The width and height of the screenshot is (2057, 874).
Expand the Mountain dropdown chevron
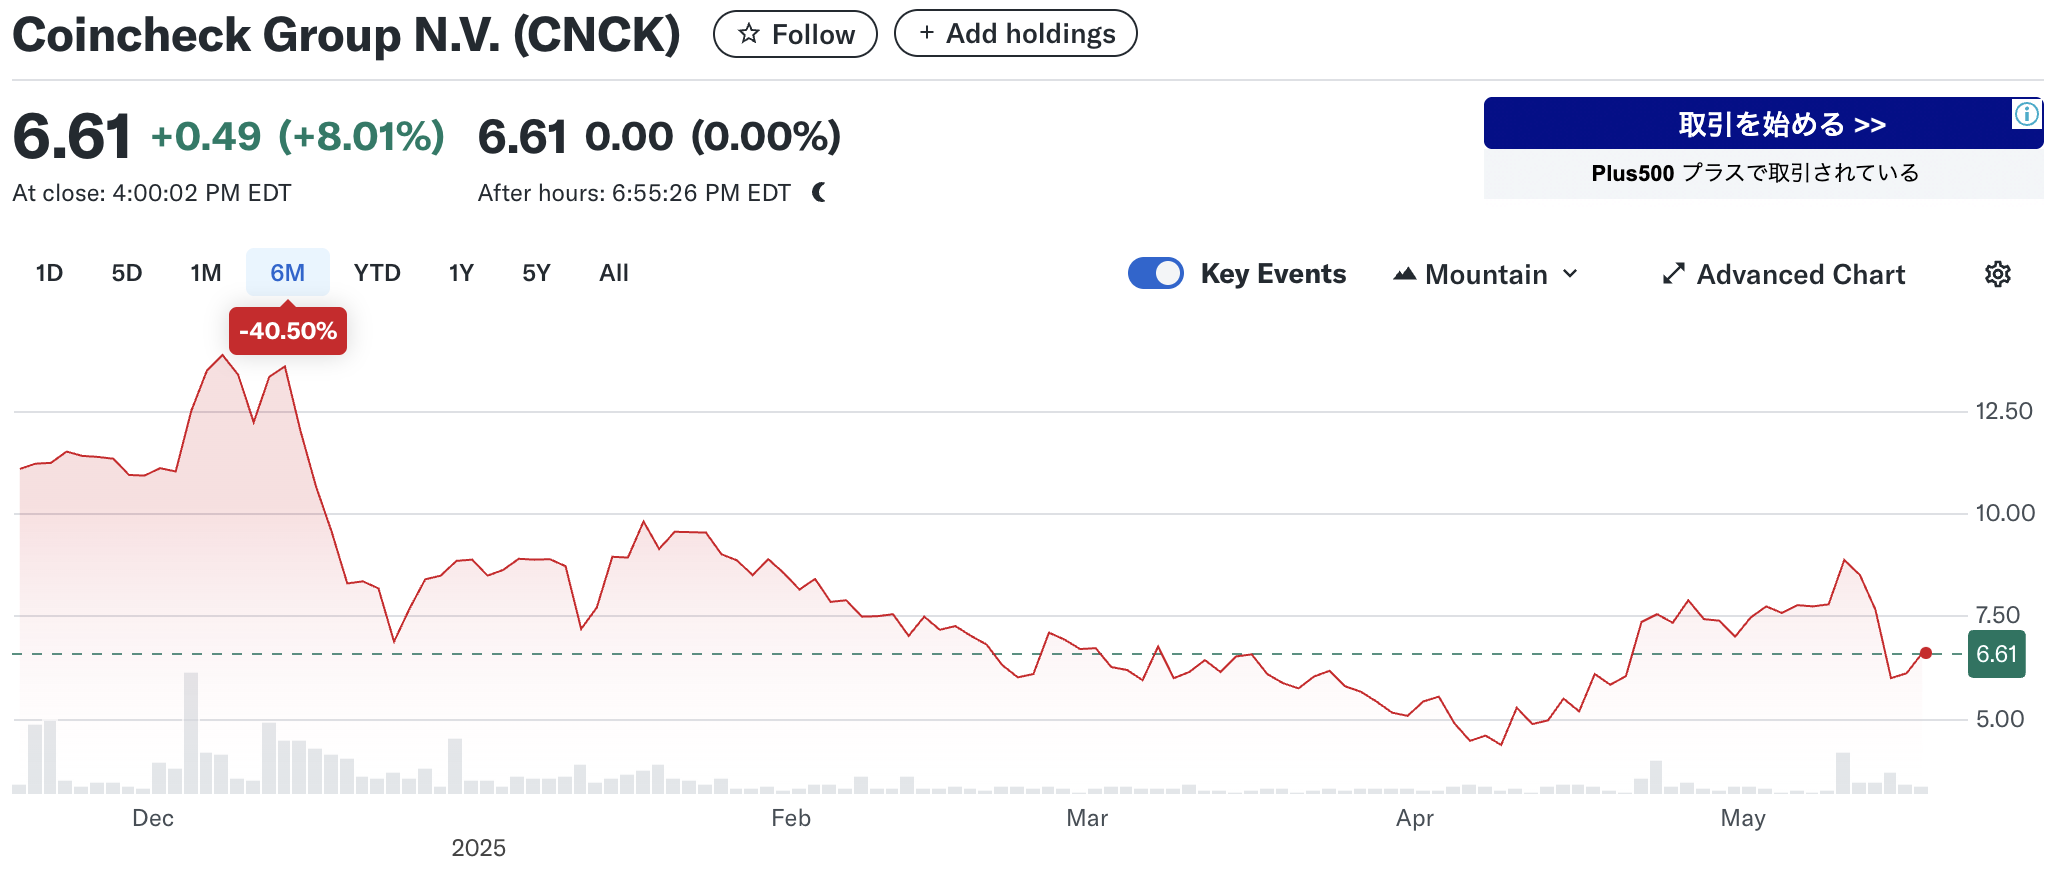pos(1570,274)
